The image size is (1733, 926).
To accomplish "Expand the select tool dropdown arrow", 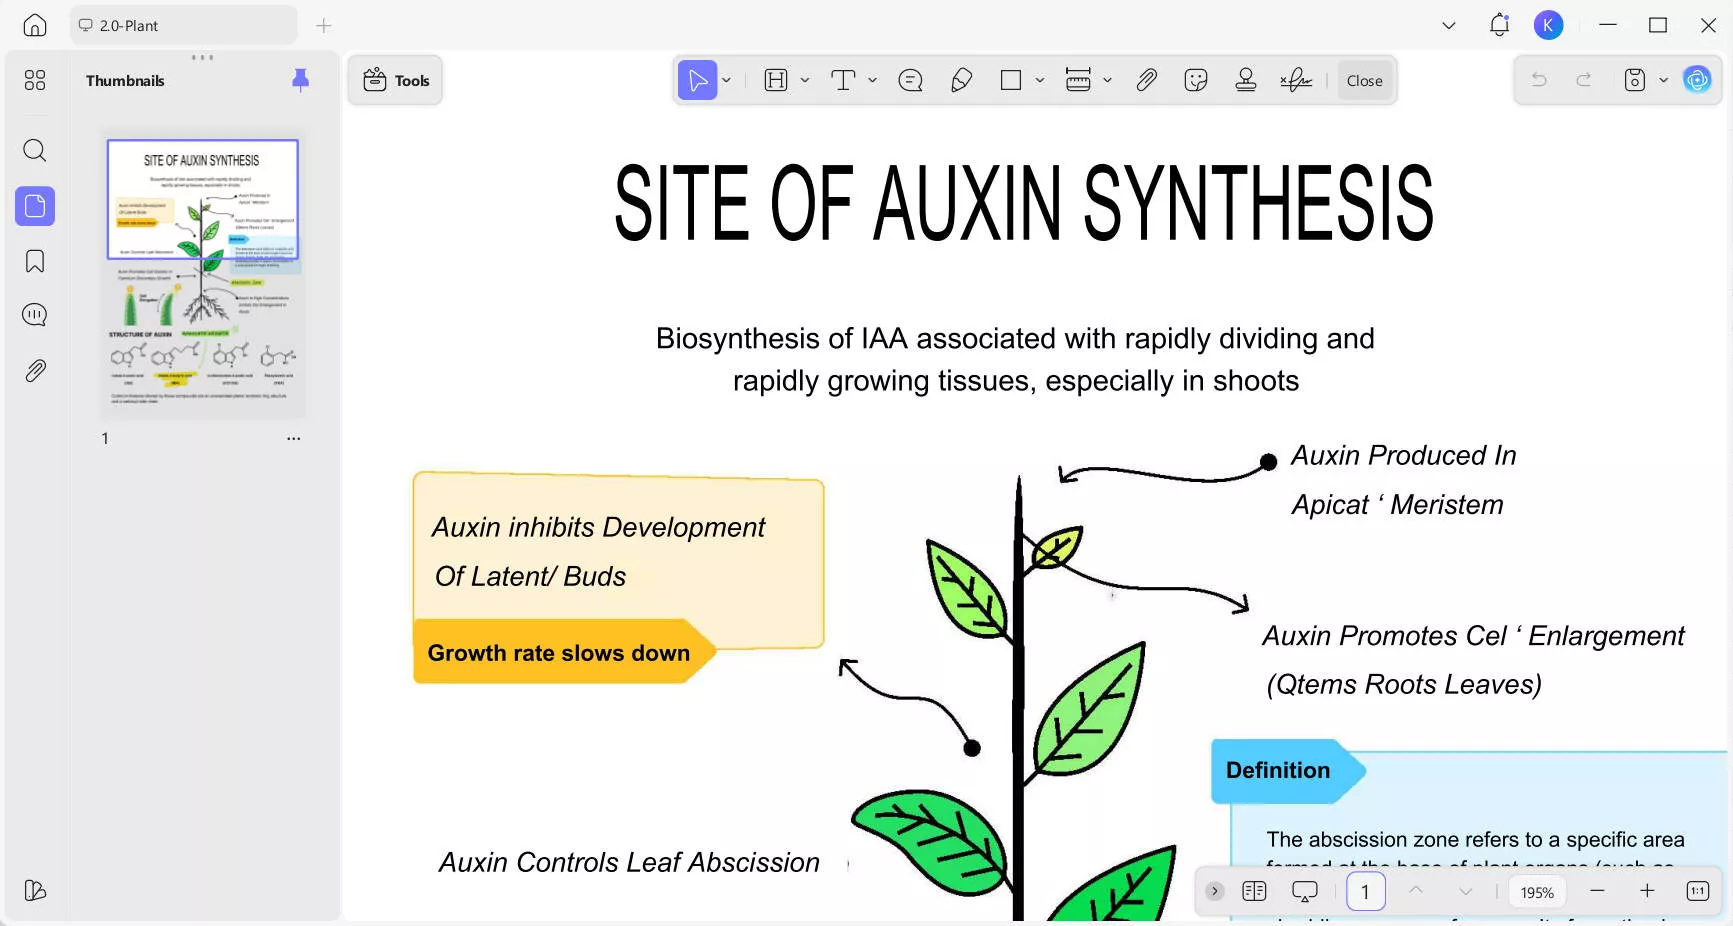I will (x=727, y=80).
